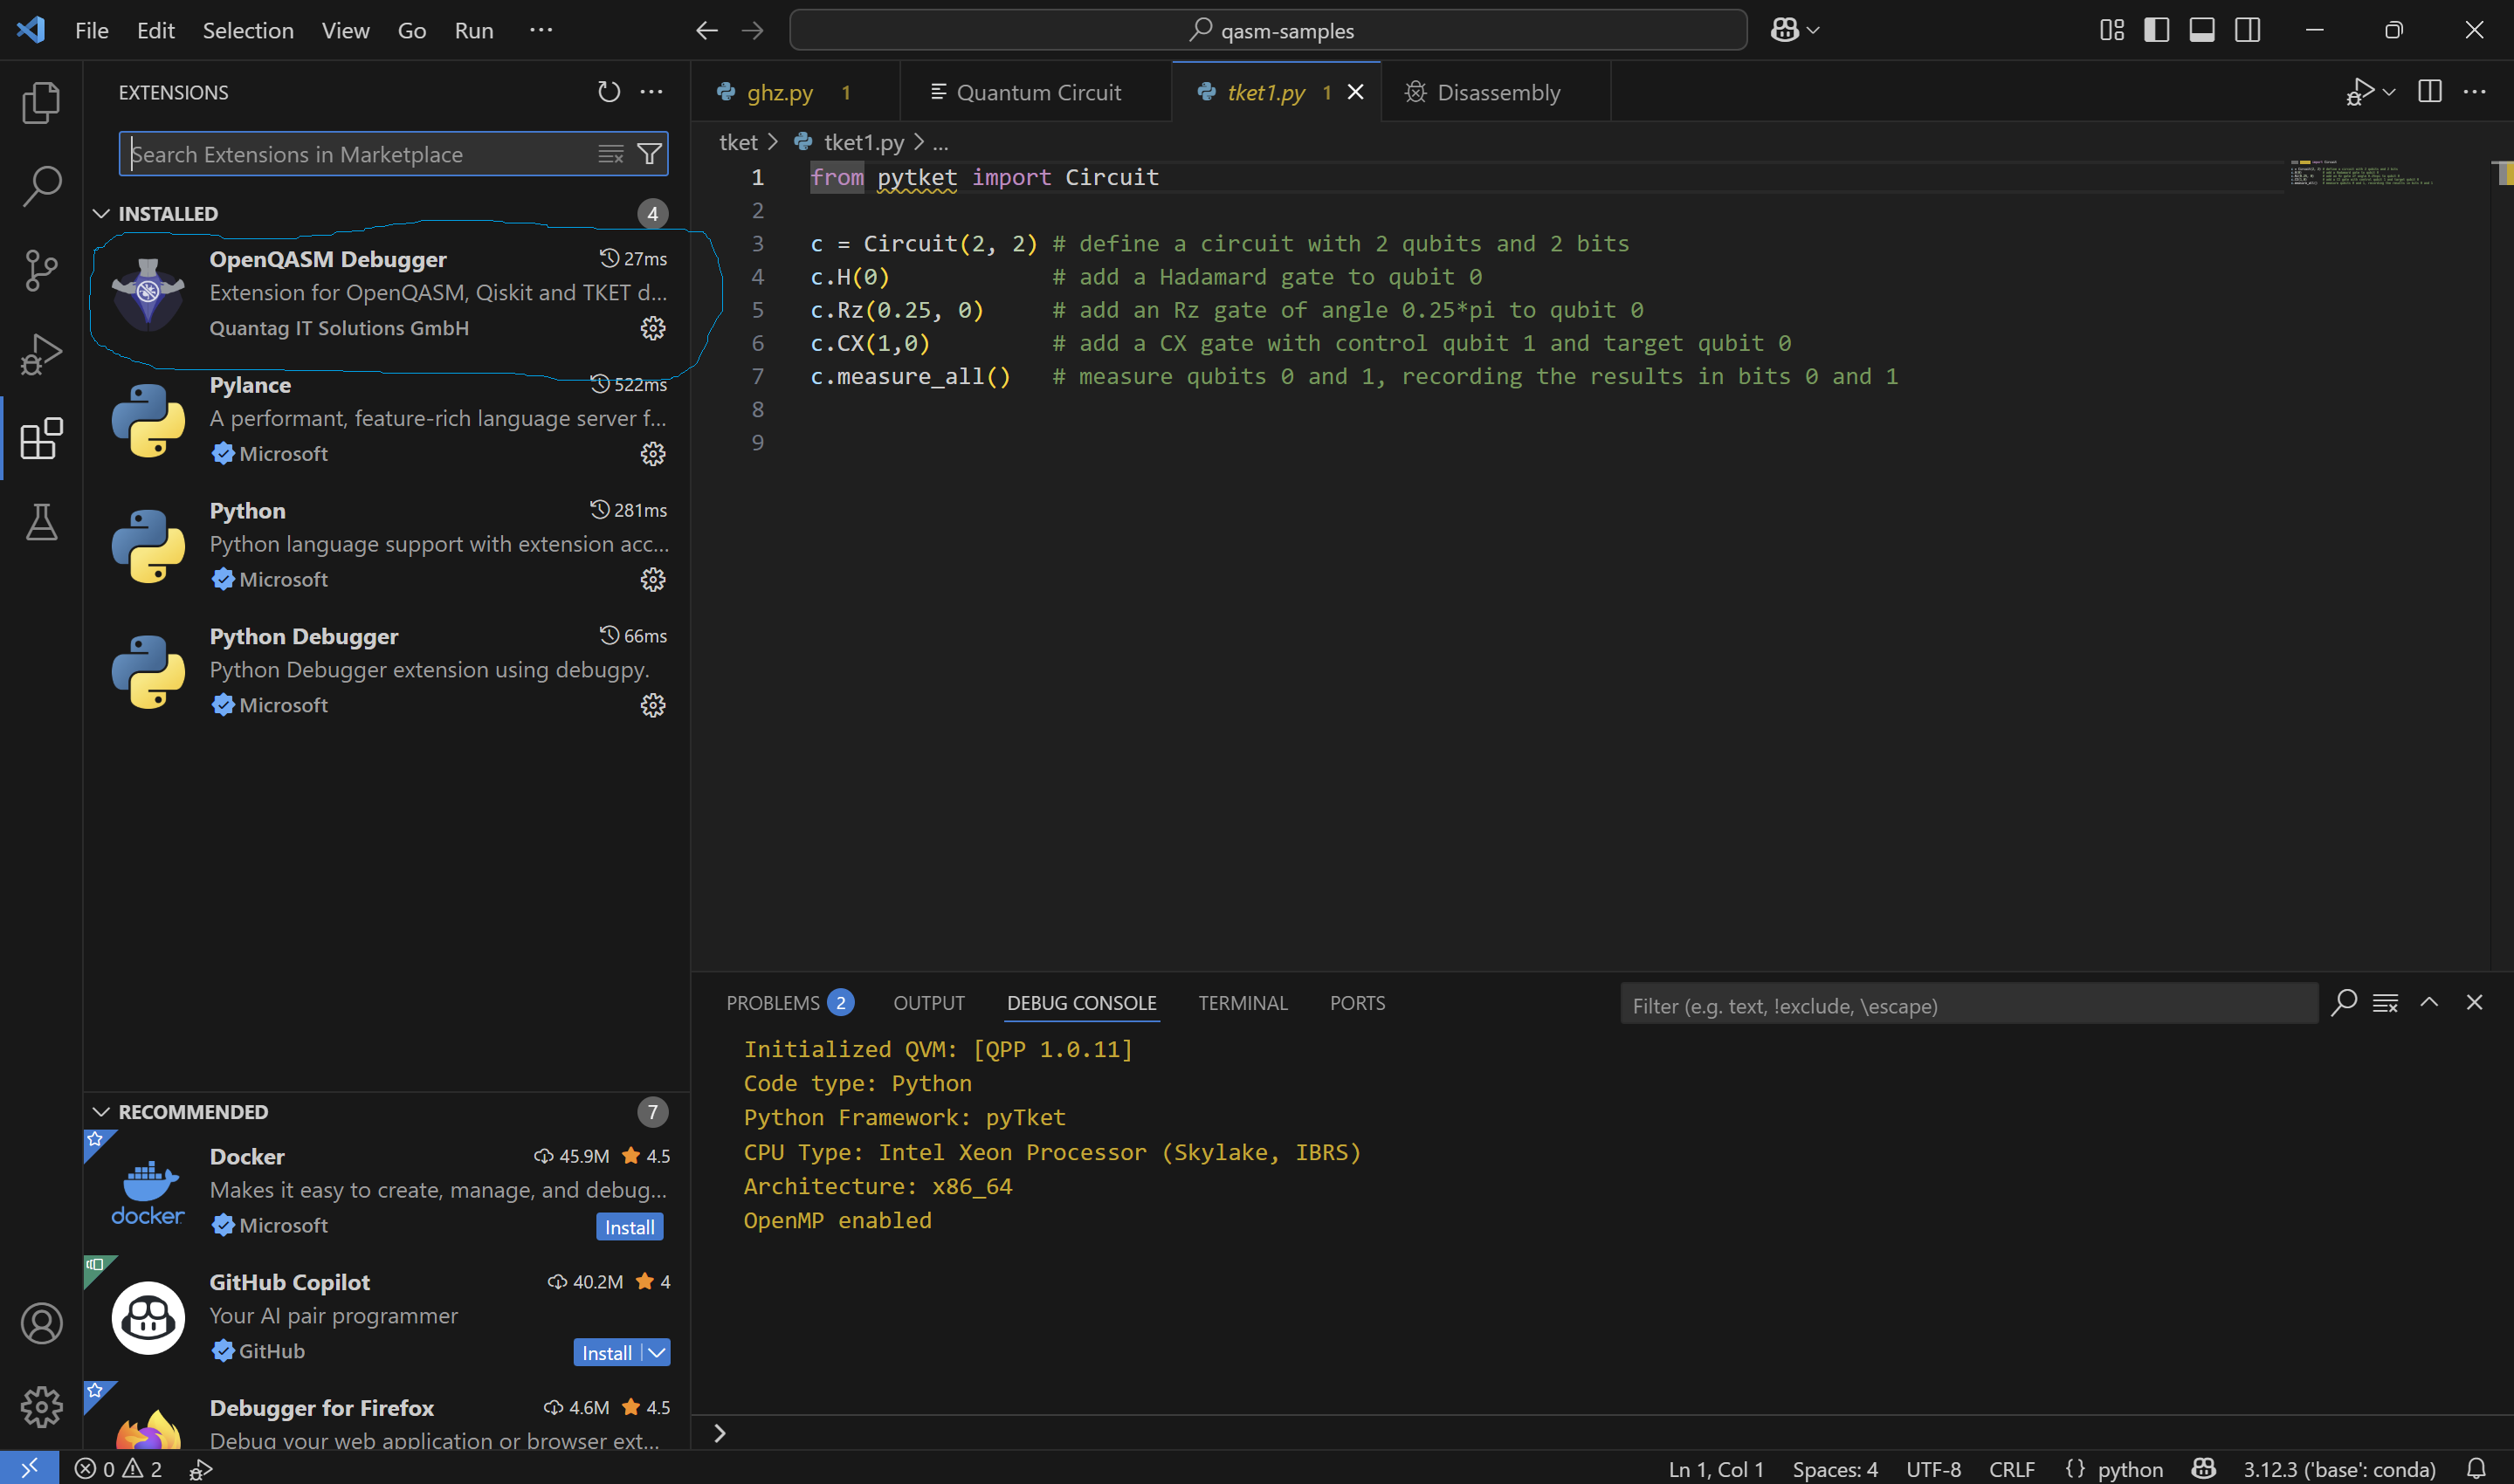Click the refresh extensions icon

pos(608,92)
